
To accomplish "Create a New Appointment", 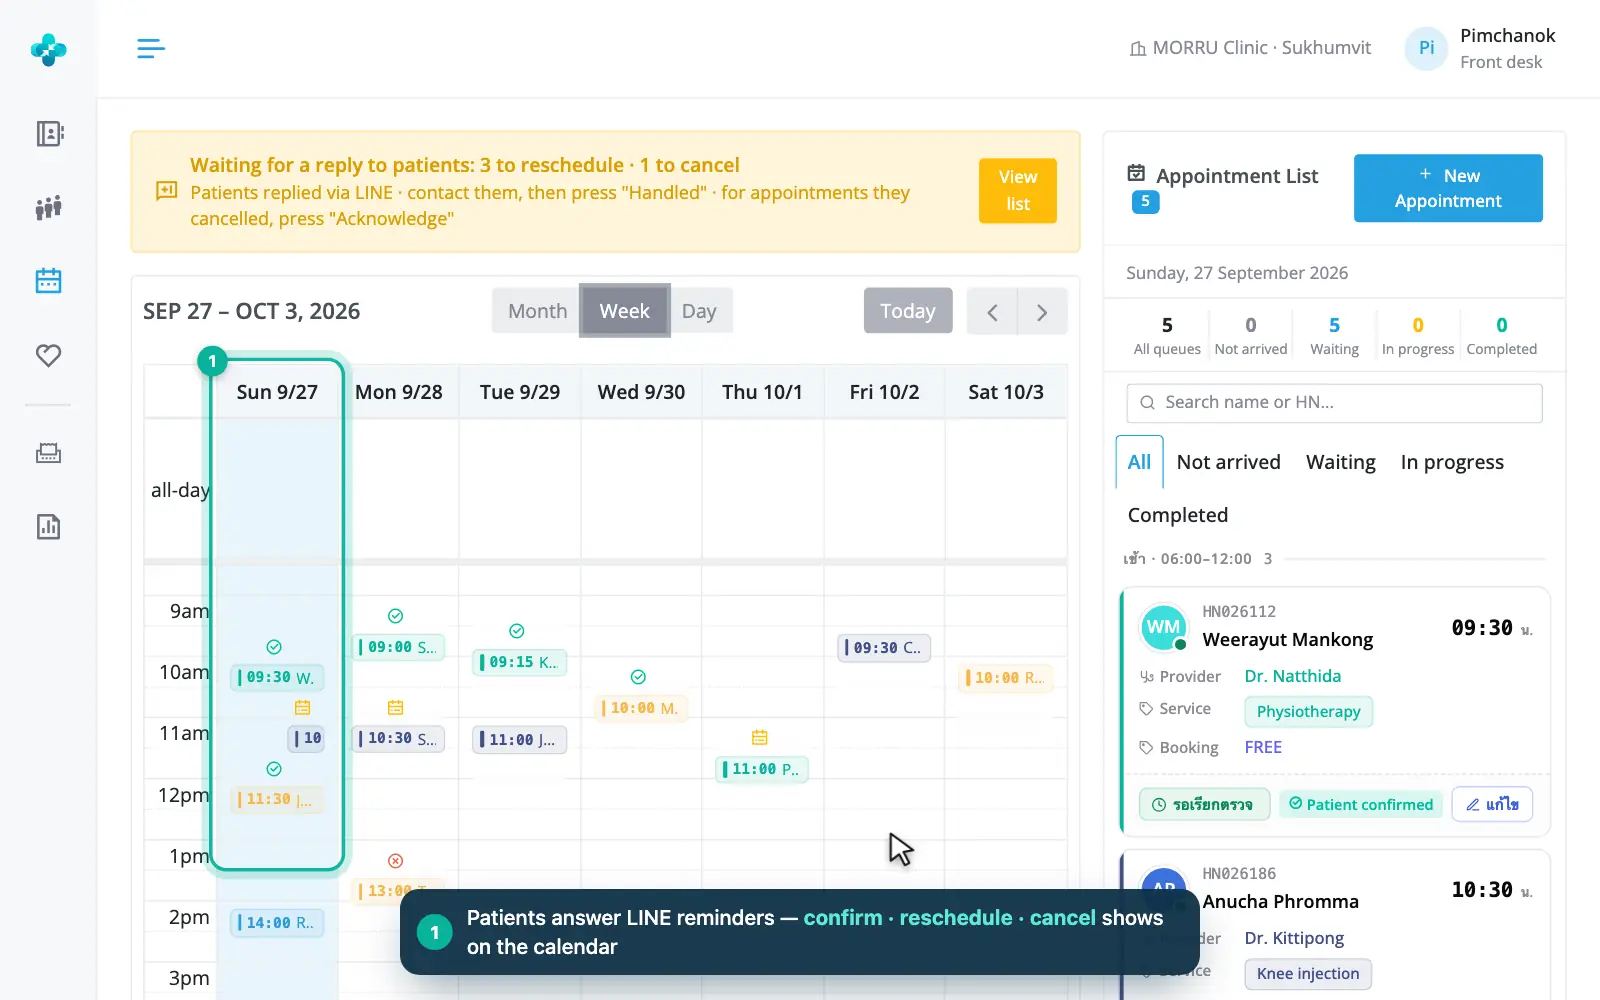I will pyautogui.click(x=1448, y=188).
